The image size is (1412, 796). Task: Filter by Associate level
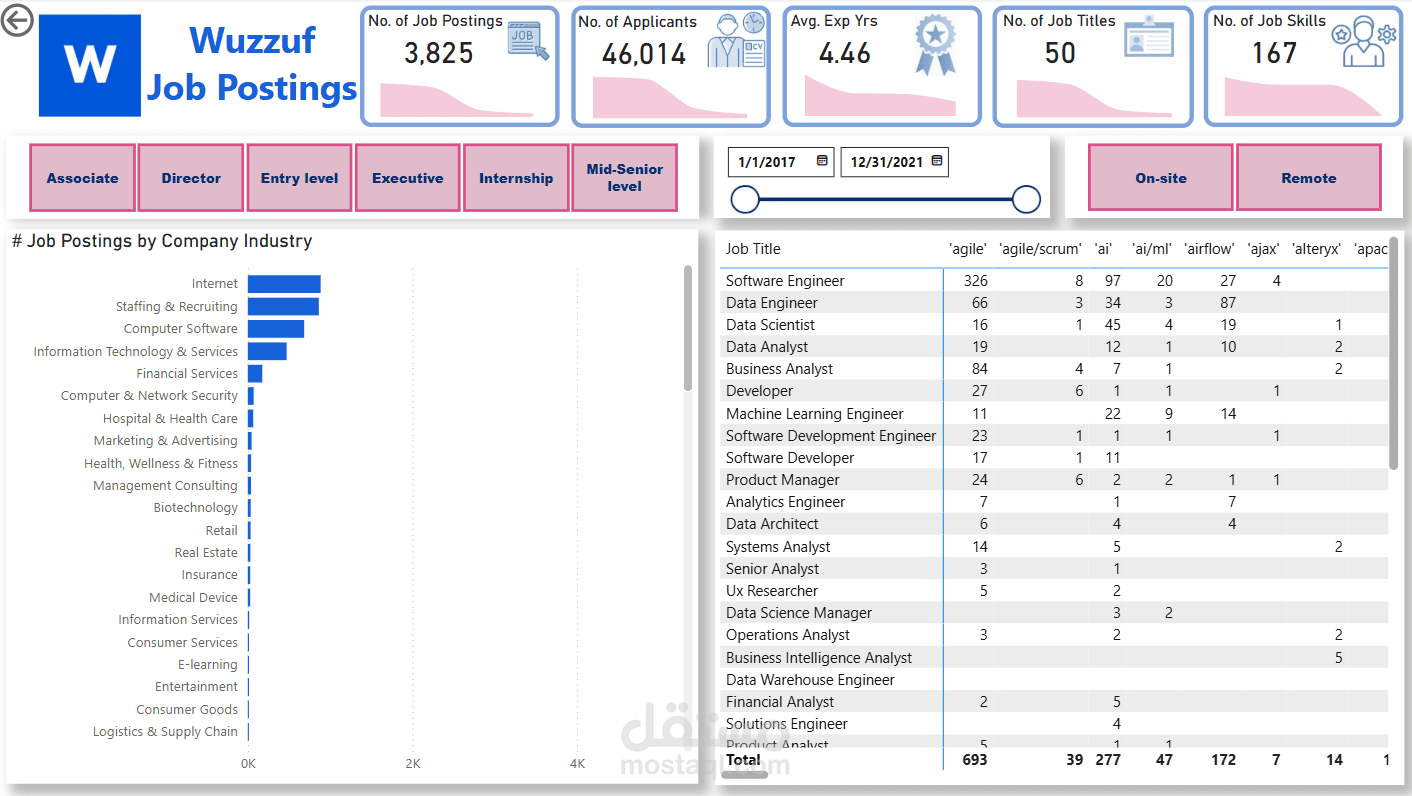83,178
